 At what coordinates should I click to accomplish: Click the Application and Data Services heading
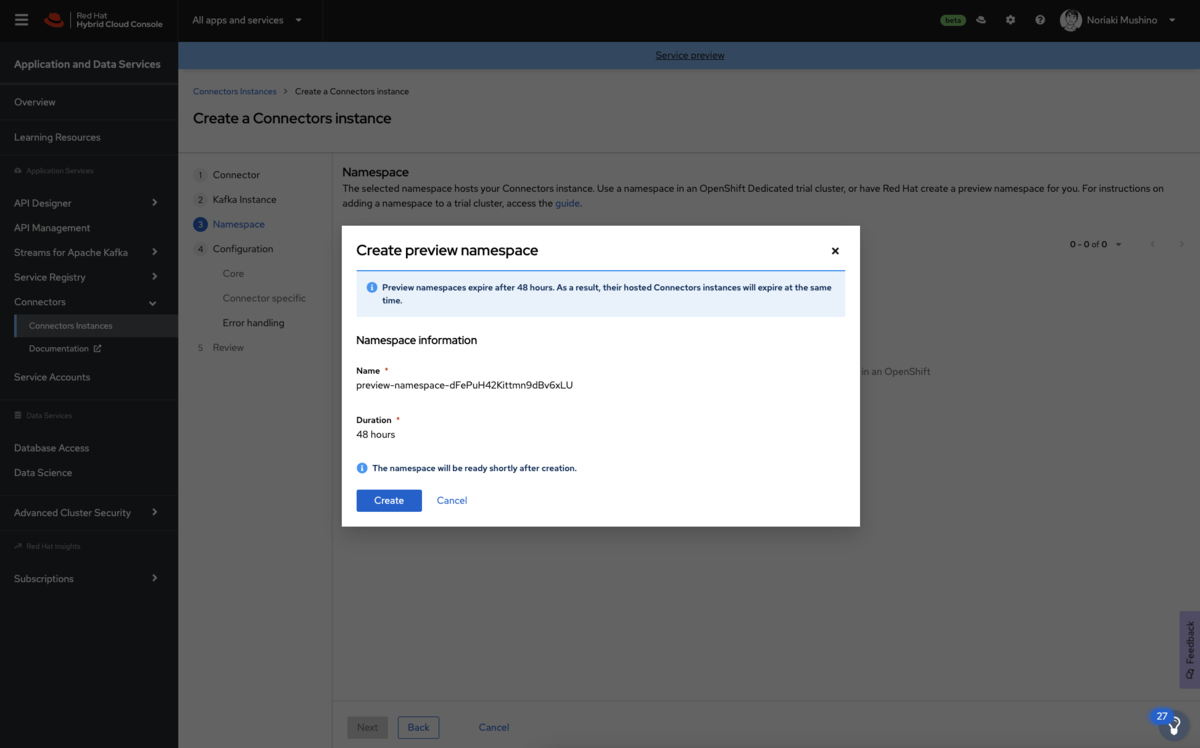[87, 64]
